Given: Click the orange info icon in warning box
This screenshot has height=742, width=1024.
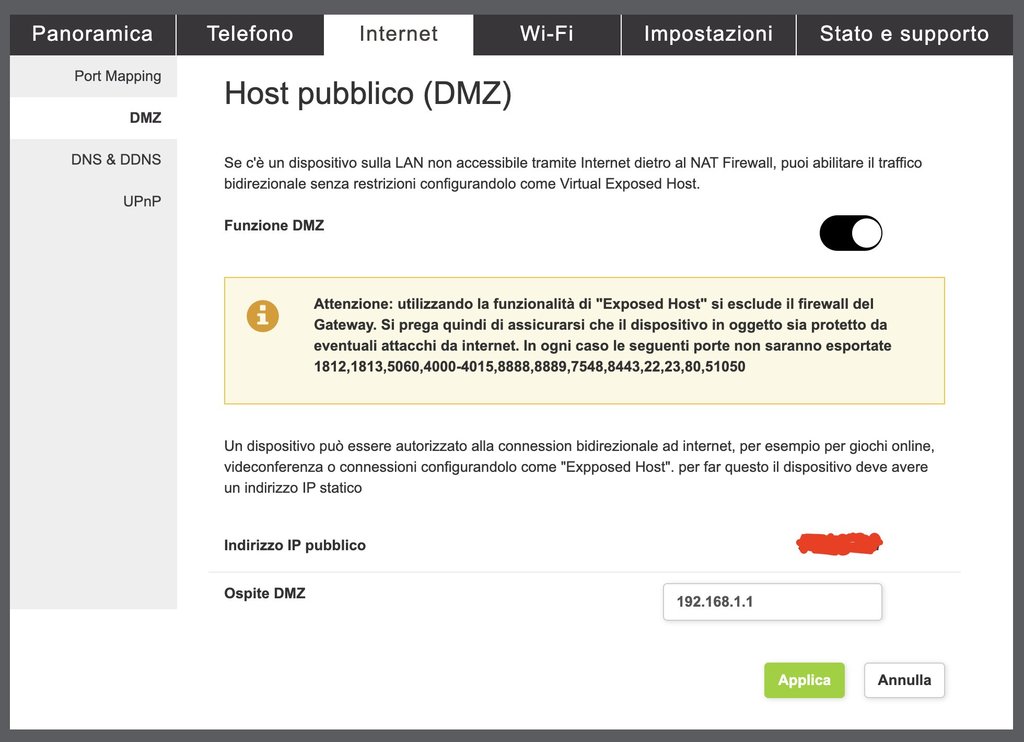Looking at the screenshot, I should point(263,316).
